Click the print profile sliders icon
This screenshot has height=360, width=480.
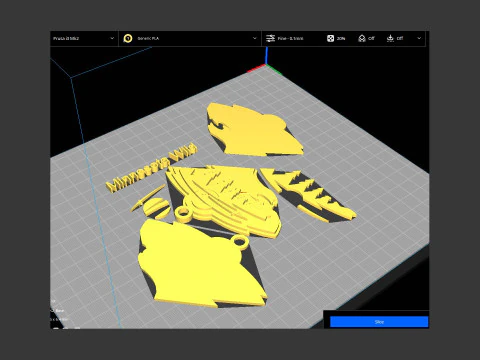270,38
